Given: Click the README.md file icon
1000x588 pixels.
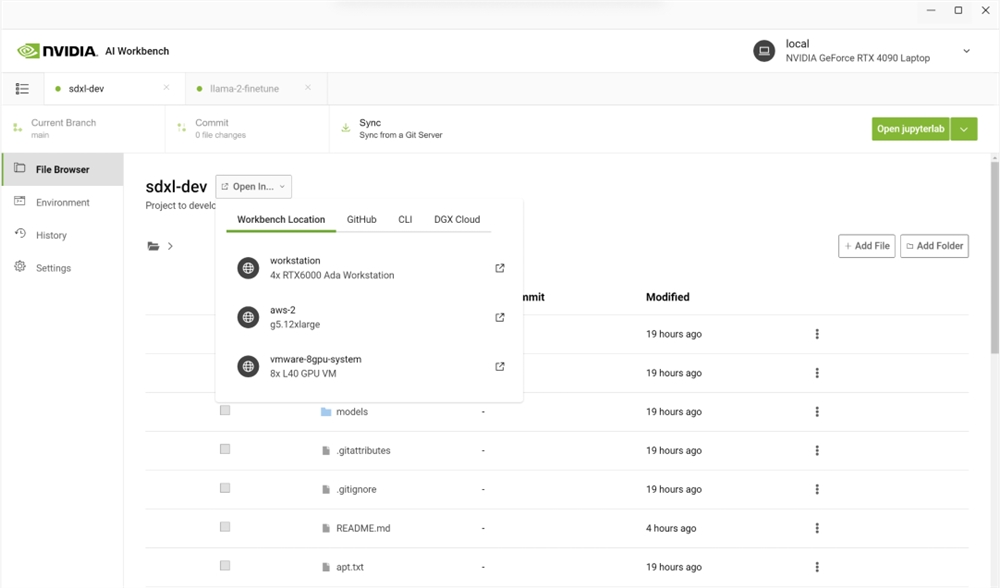Looking at the screenshot, I should [326, 528].
